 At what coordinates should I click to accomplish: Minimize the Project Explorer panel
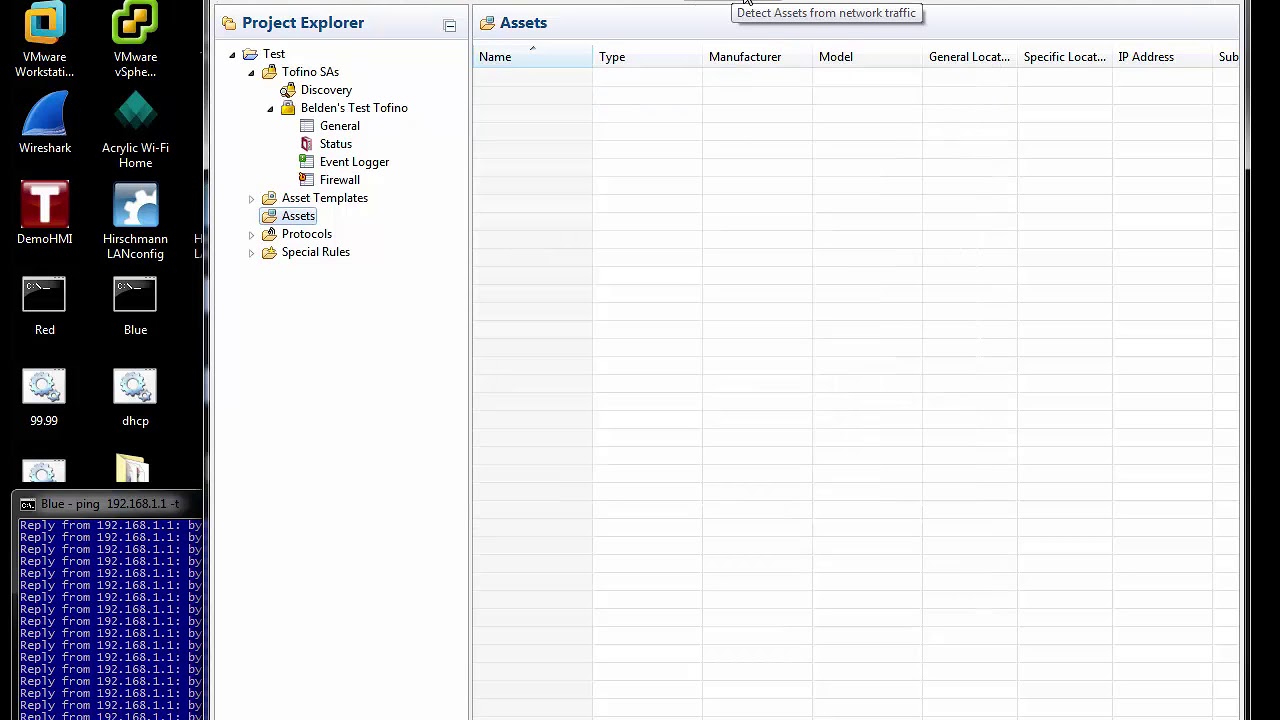(450, 26)
